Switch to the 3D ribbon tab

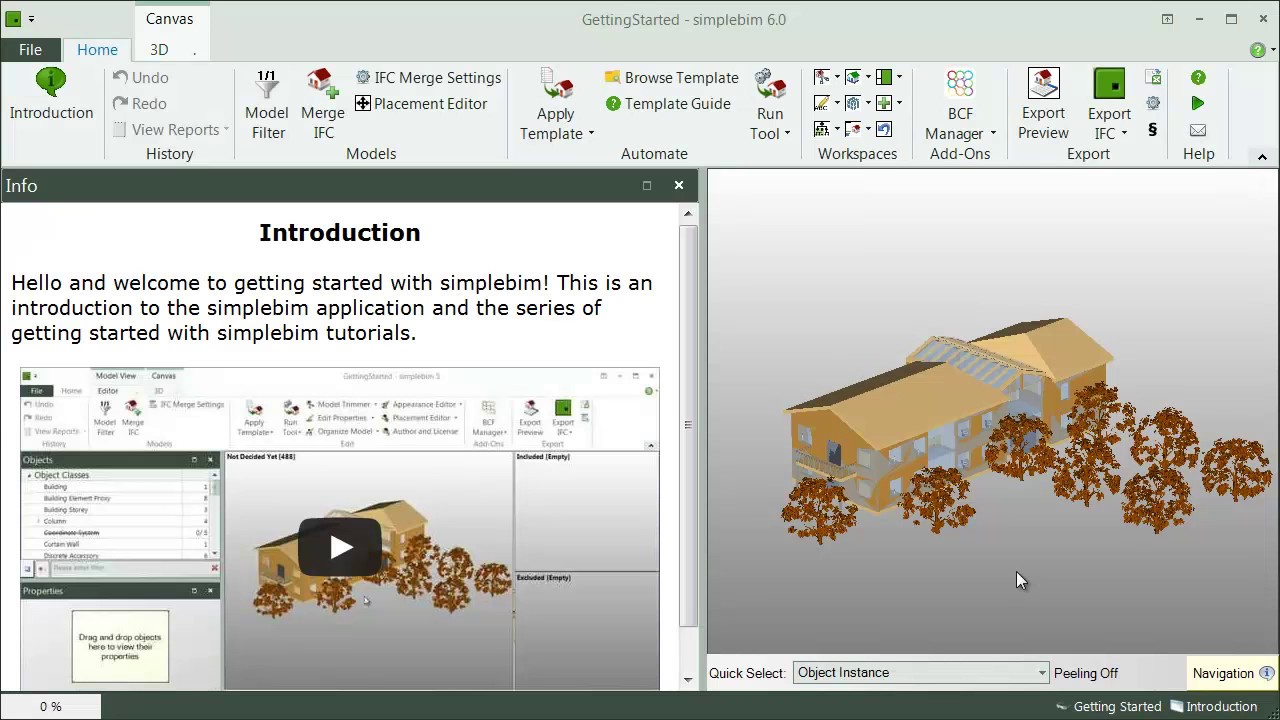(x=159, y=50)
